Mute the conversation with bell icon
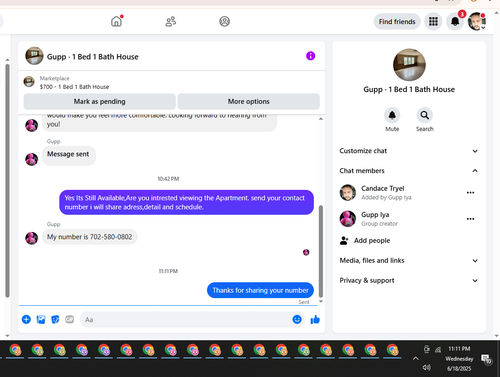Viewport: 500px width, 377px height. tap(392, 115)
